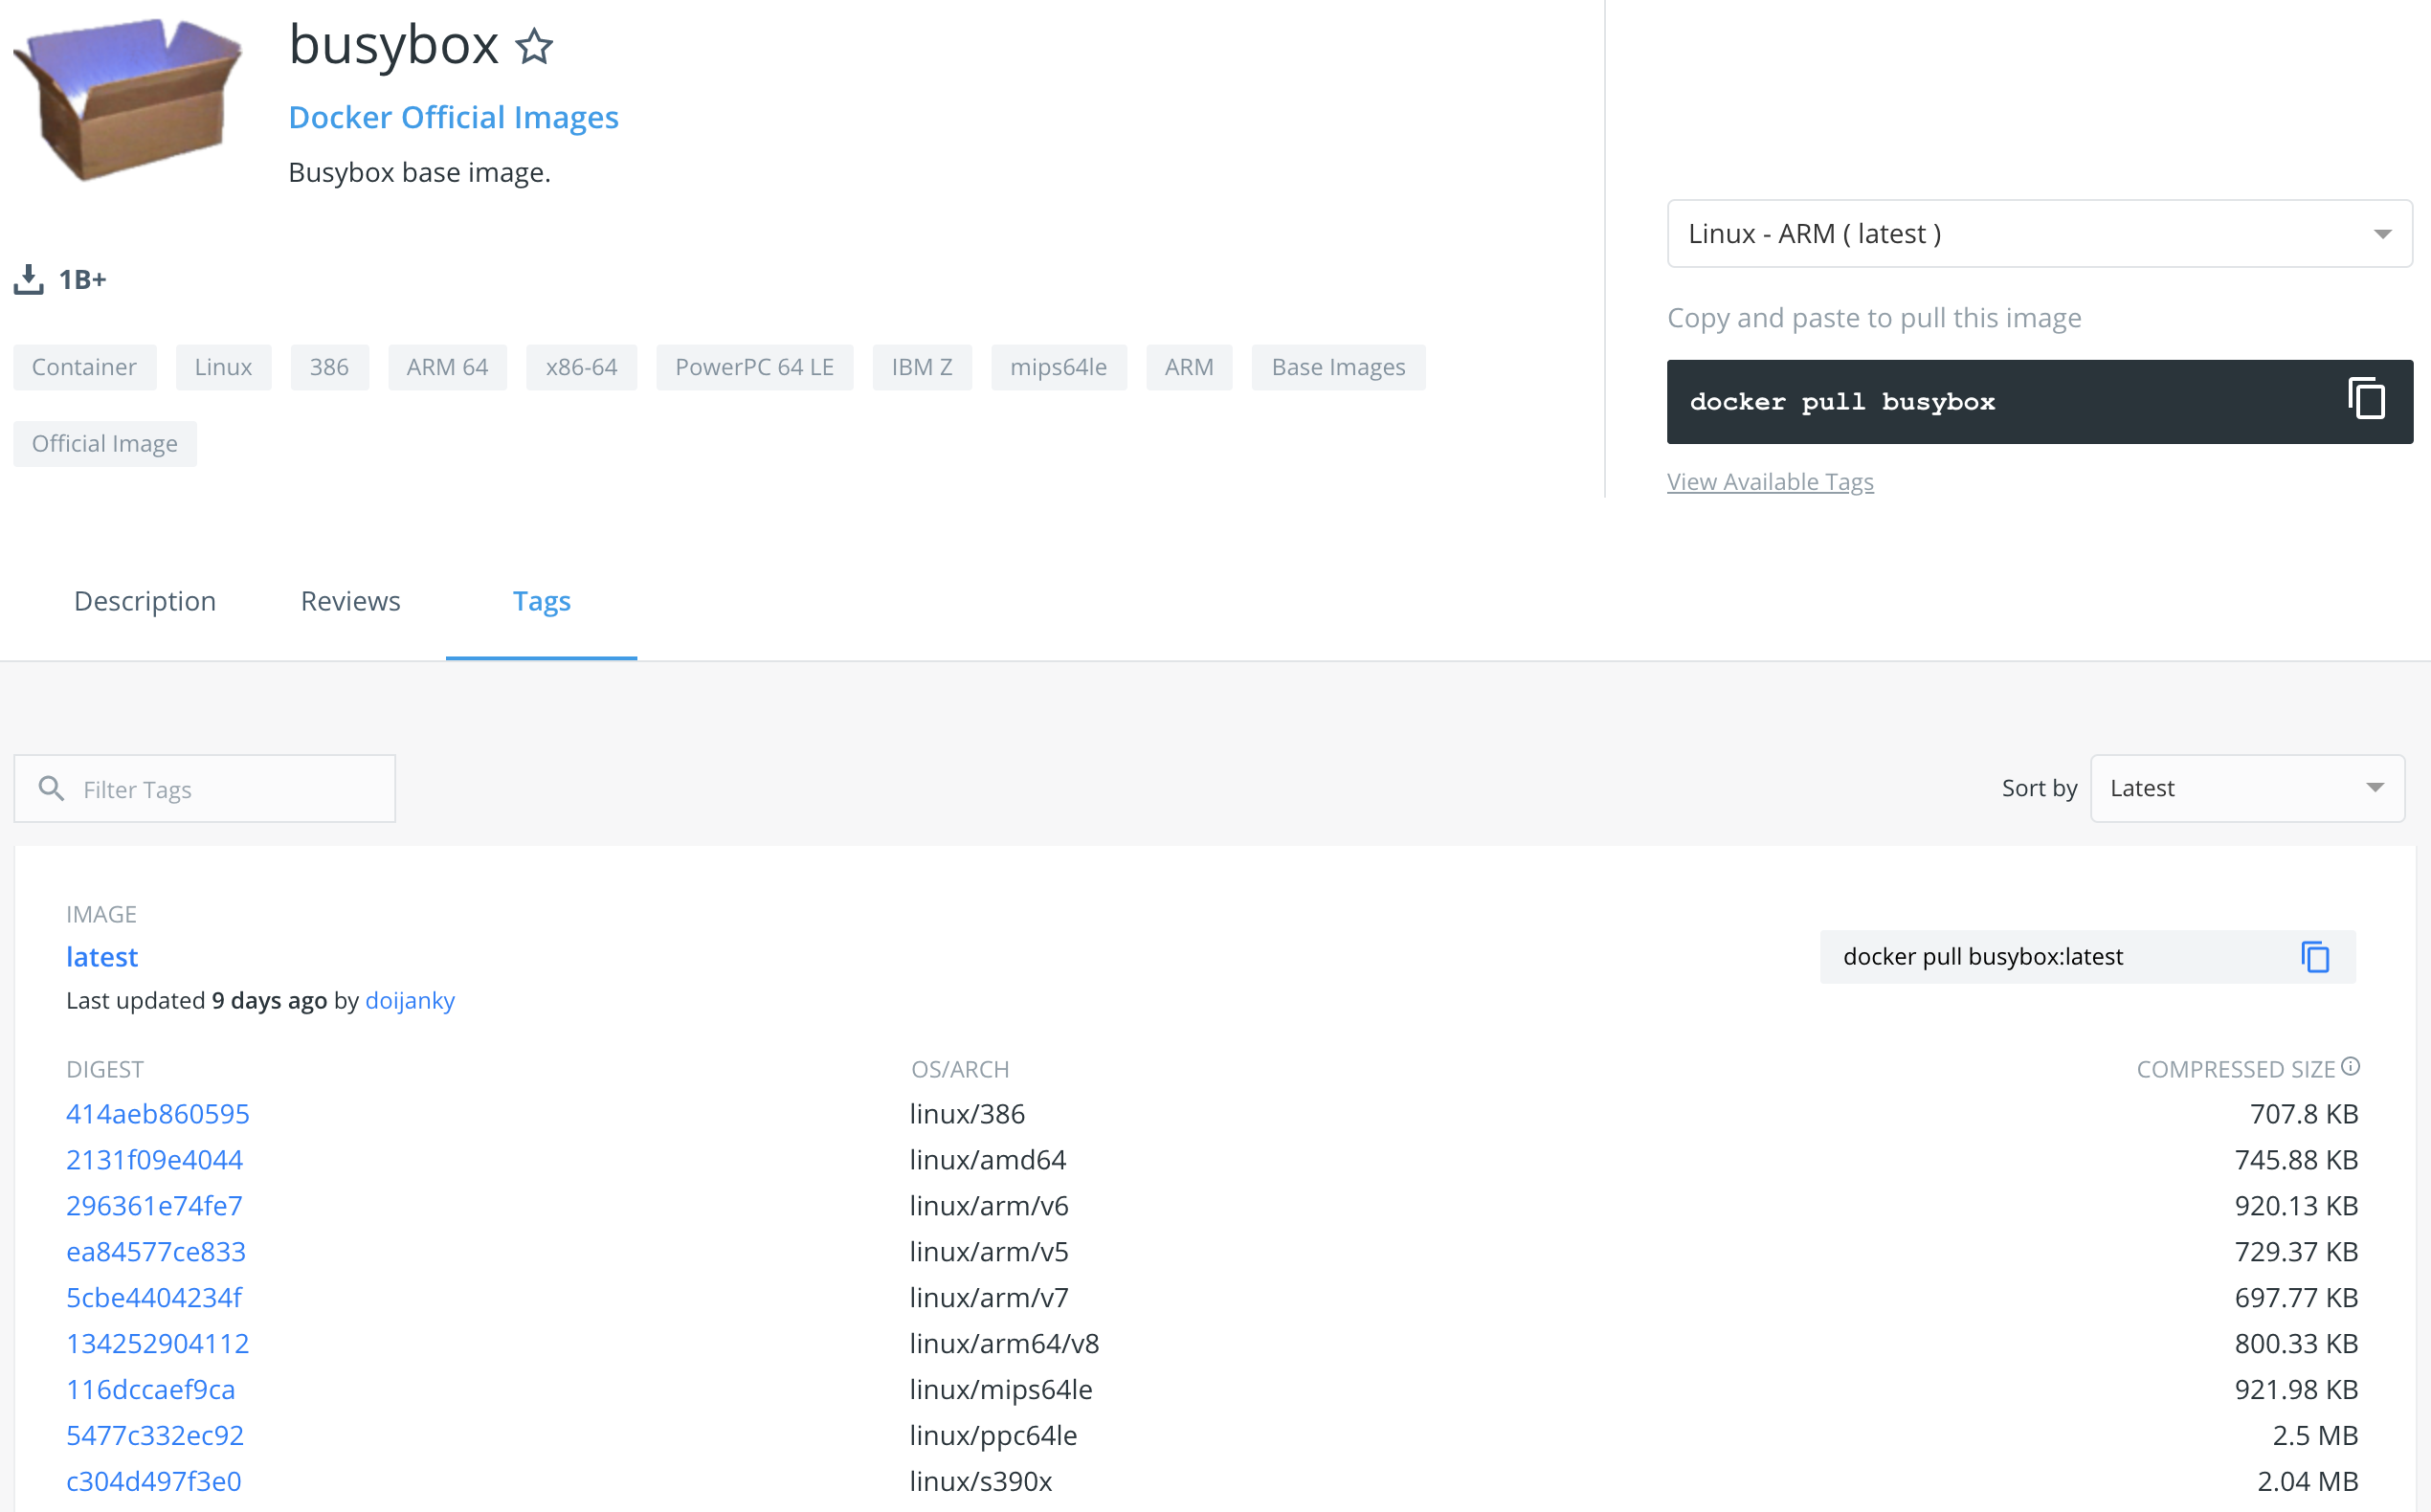
Task: Open the Sort by Latest dropdown
Action: (2246, 789)
